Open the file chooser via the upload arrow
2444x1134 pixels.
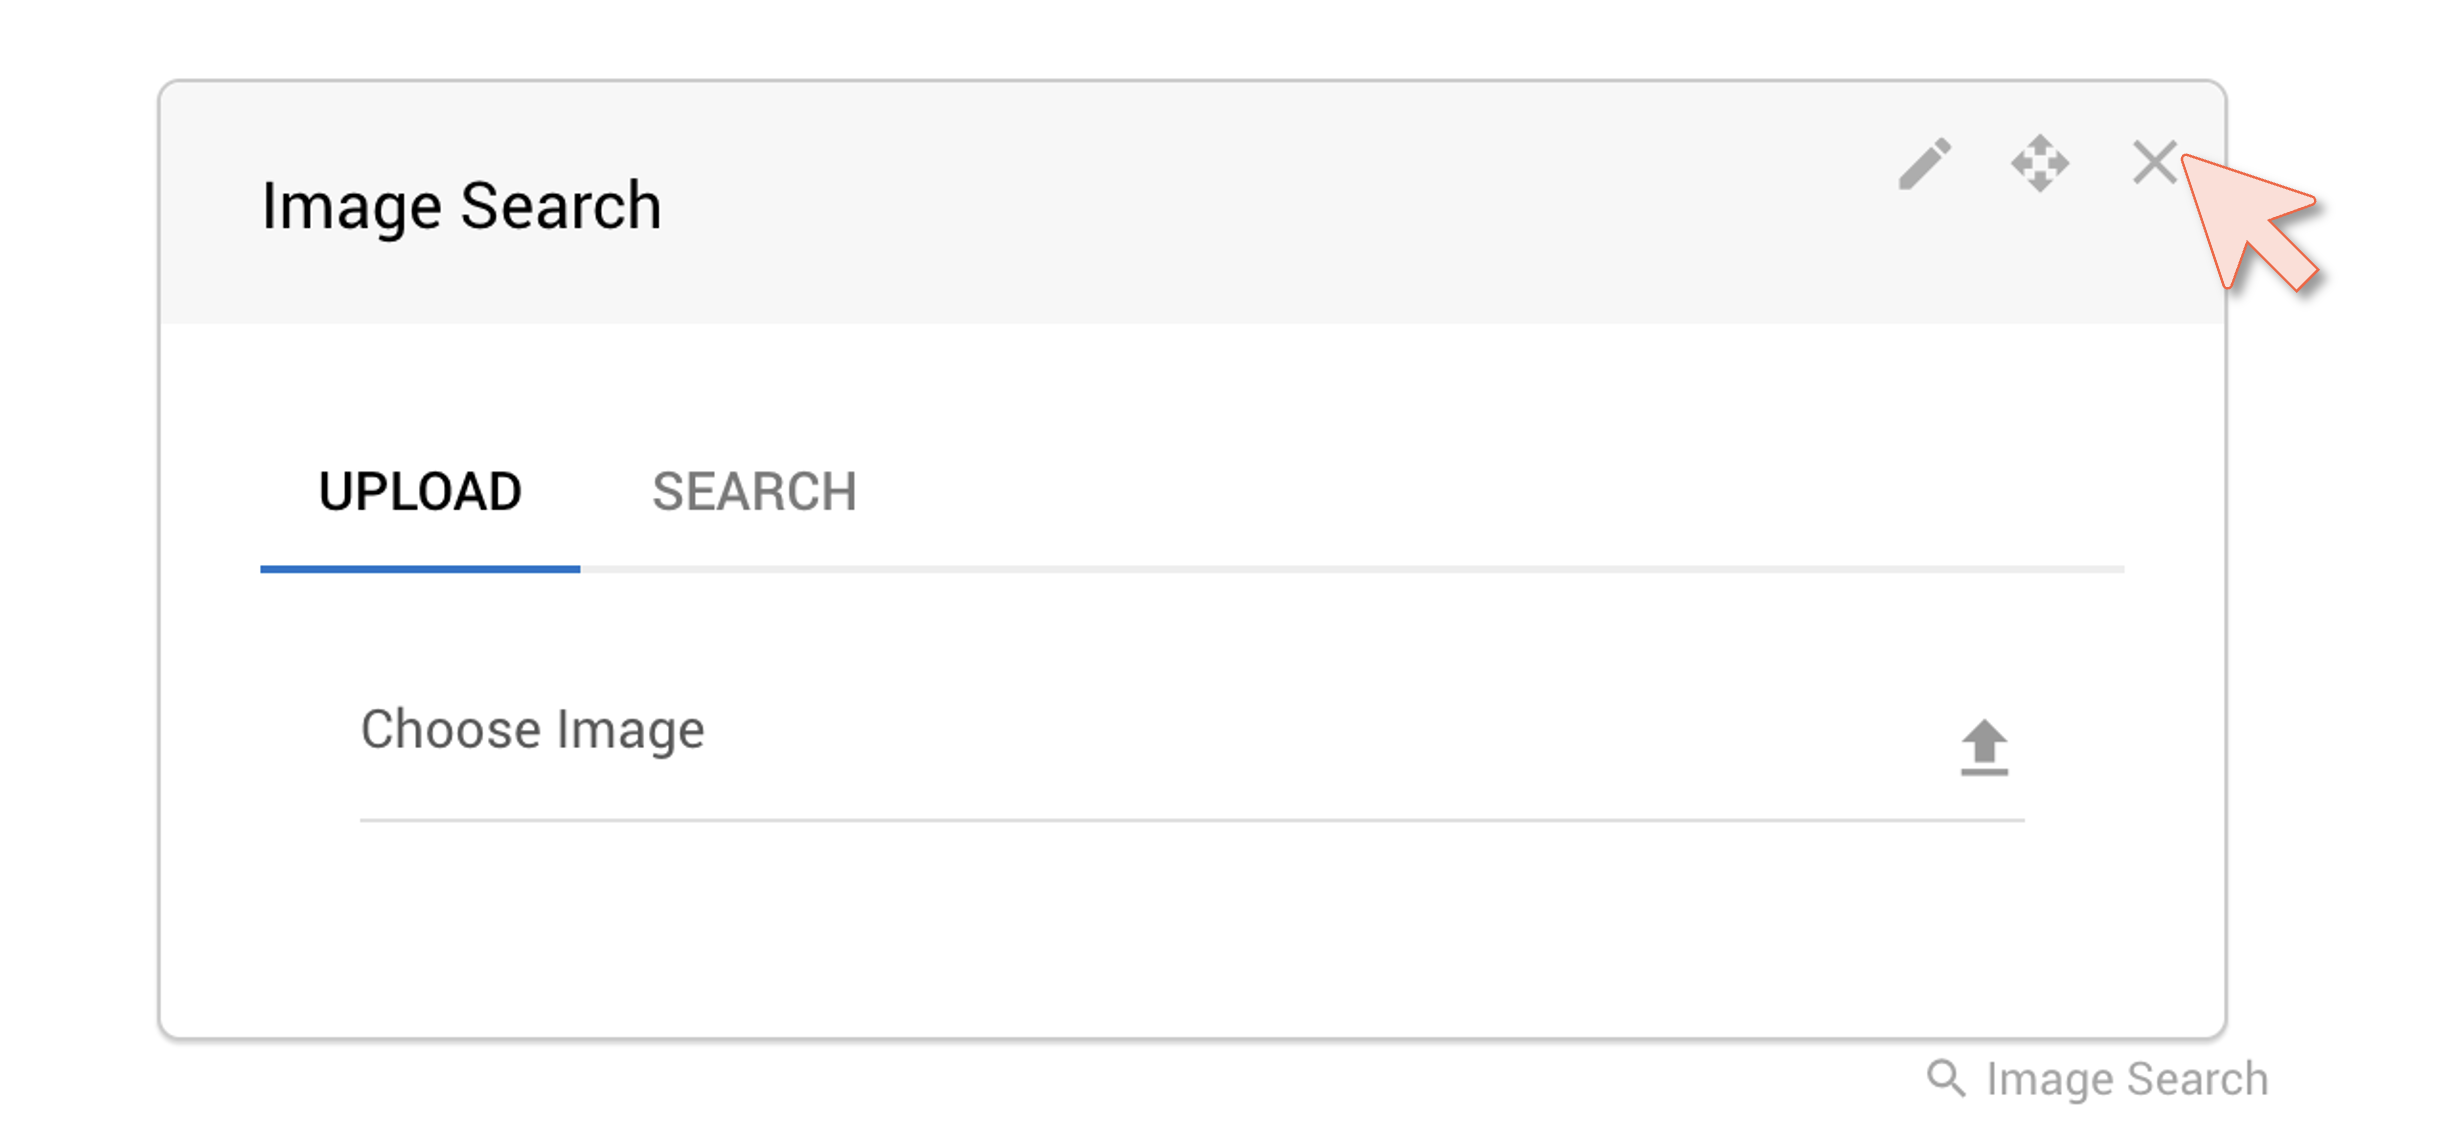(x=1984, y=747)
